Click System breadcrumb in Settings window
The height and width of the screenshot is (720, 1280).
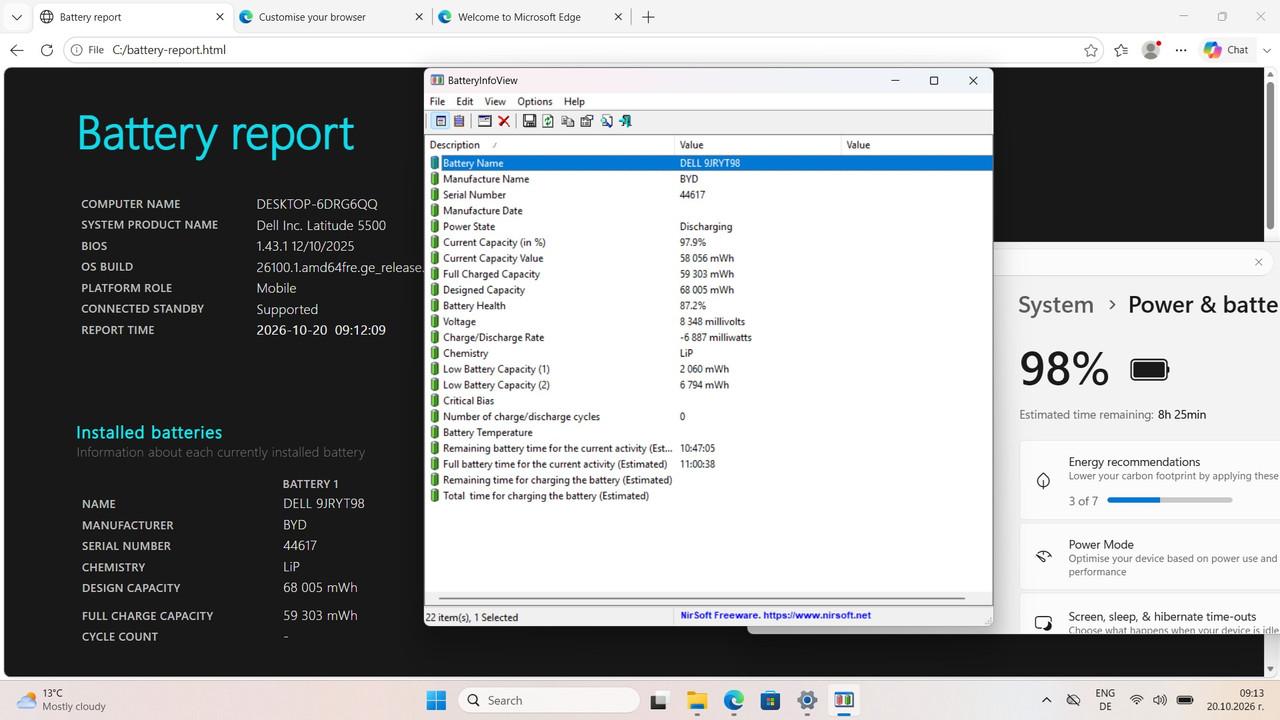coord(1056,305)
